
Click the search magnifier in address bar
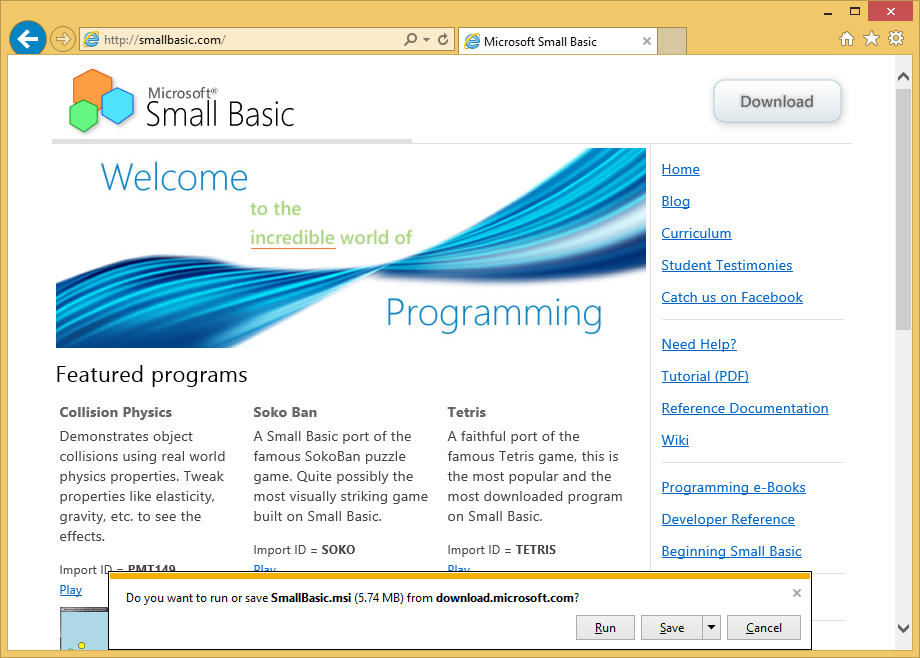[410, 39]
